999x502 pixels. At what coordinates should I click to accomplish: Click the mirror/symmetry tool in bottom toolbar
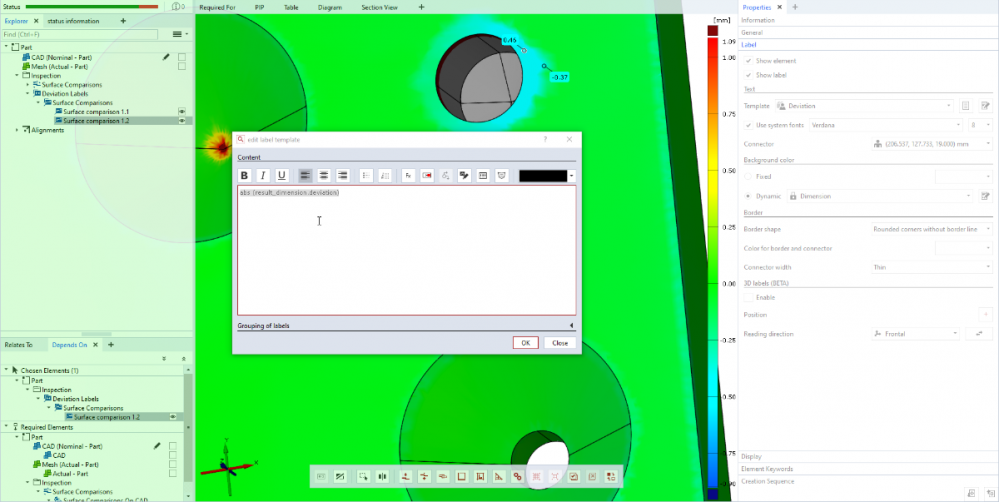(x=382, y=476)
